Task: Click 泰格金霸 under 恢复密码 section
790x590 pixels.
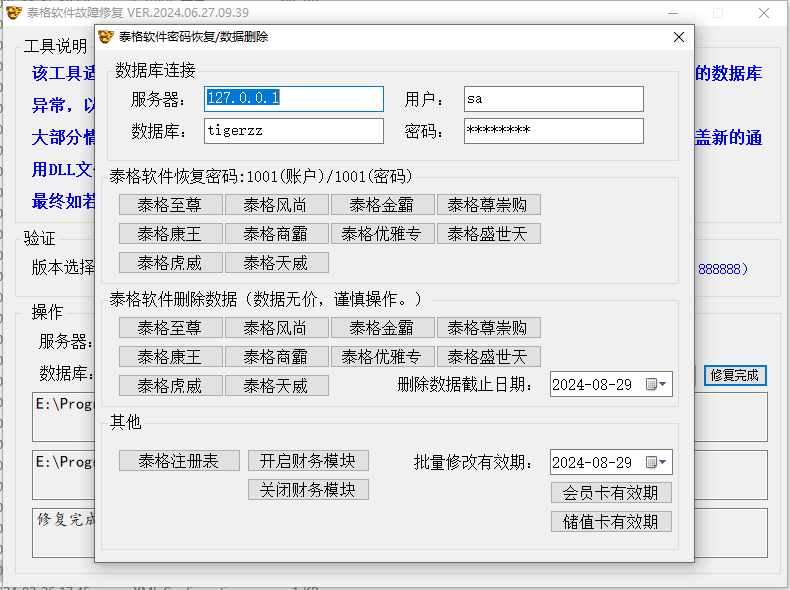Action: [383, 205]
